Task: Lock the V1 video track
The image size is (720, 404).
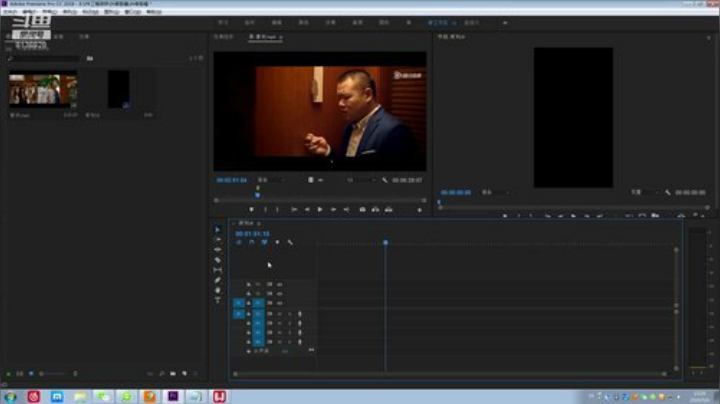Action: (x=248, y=303)
